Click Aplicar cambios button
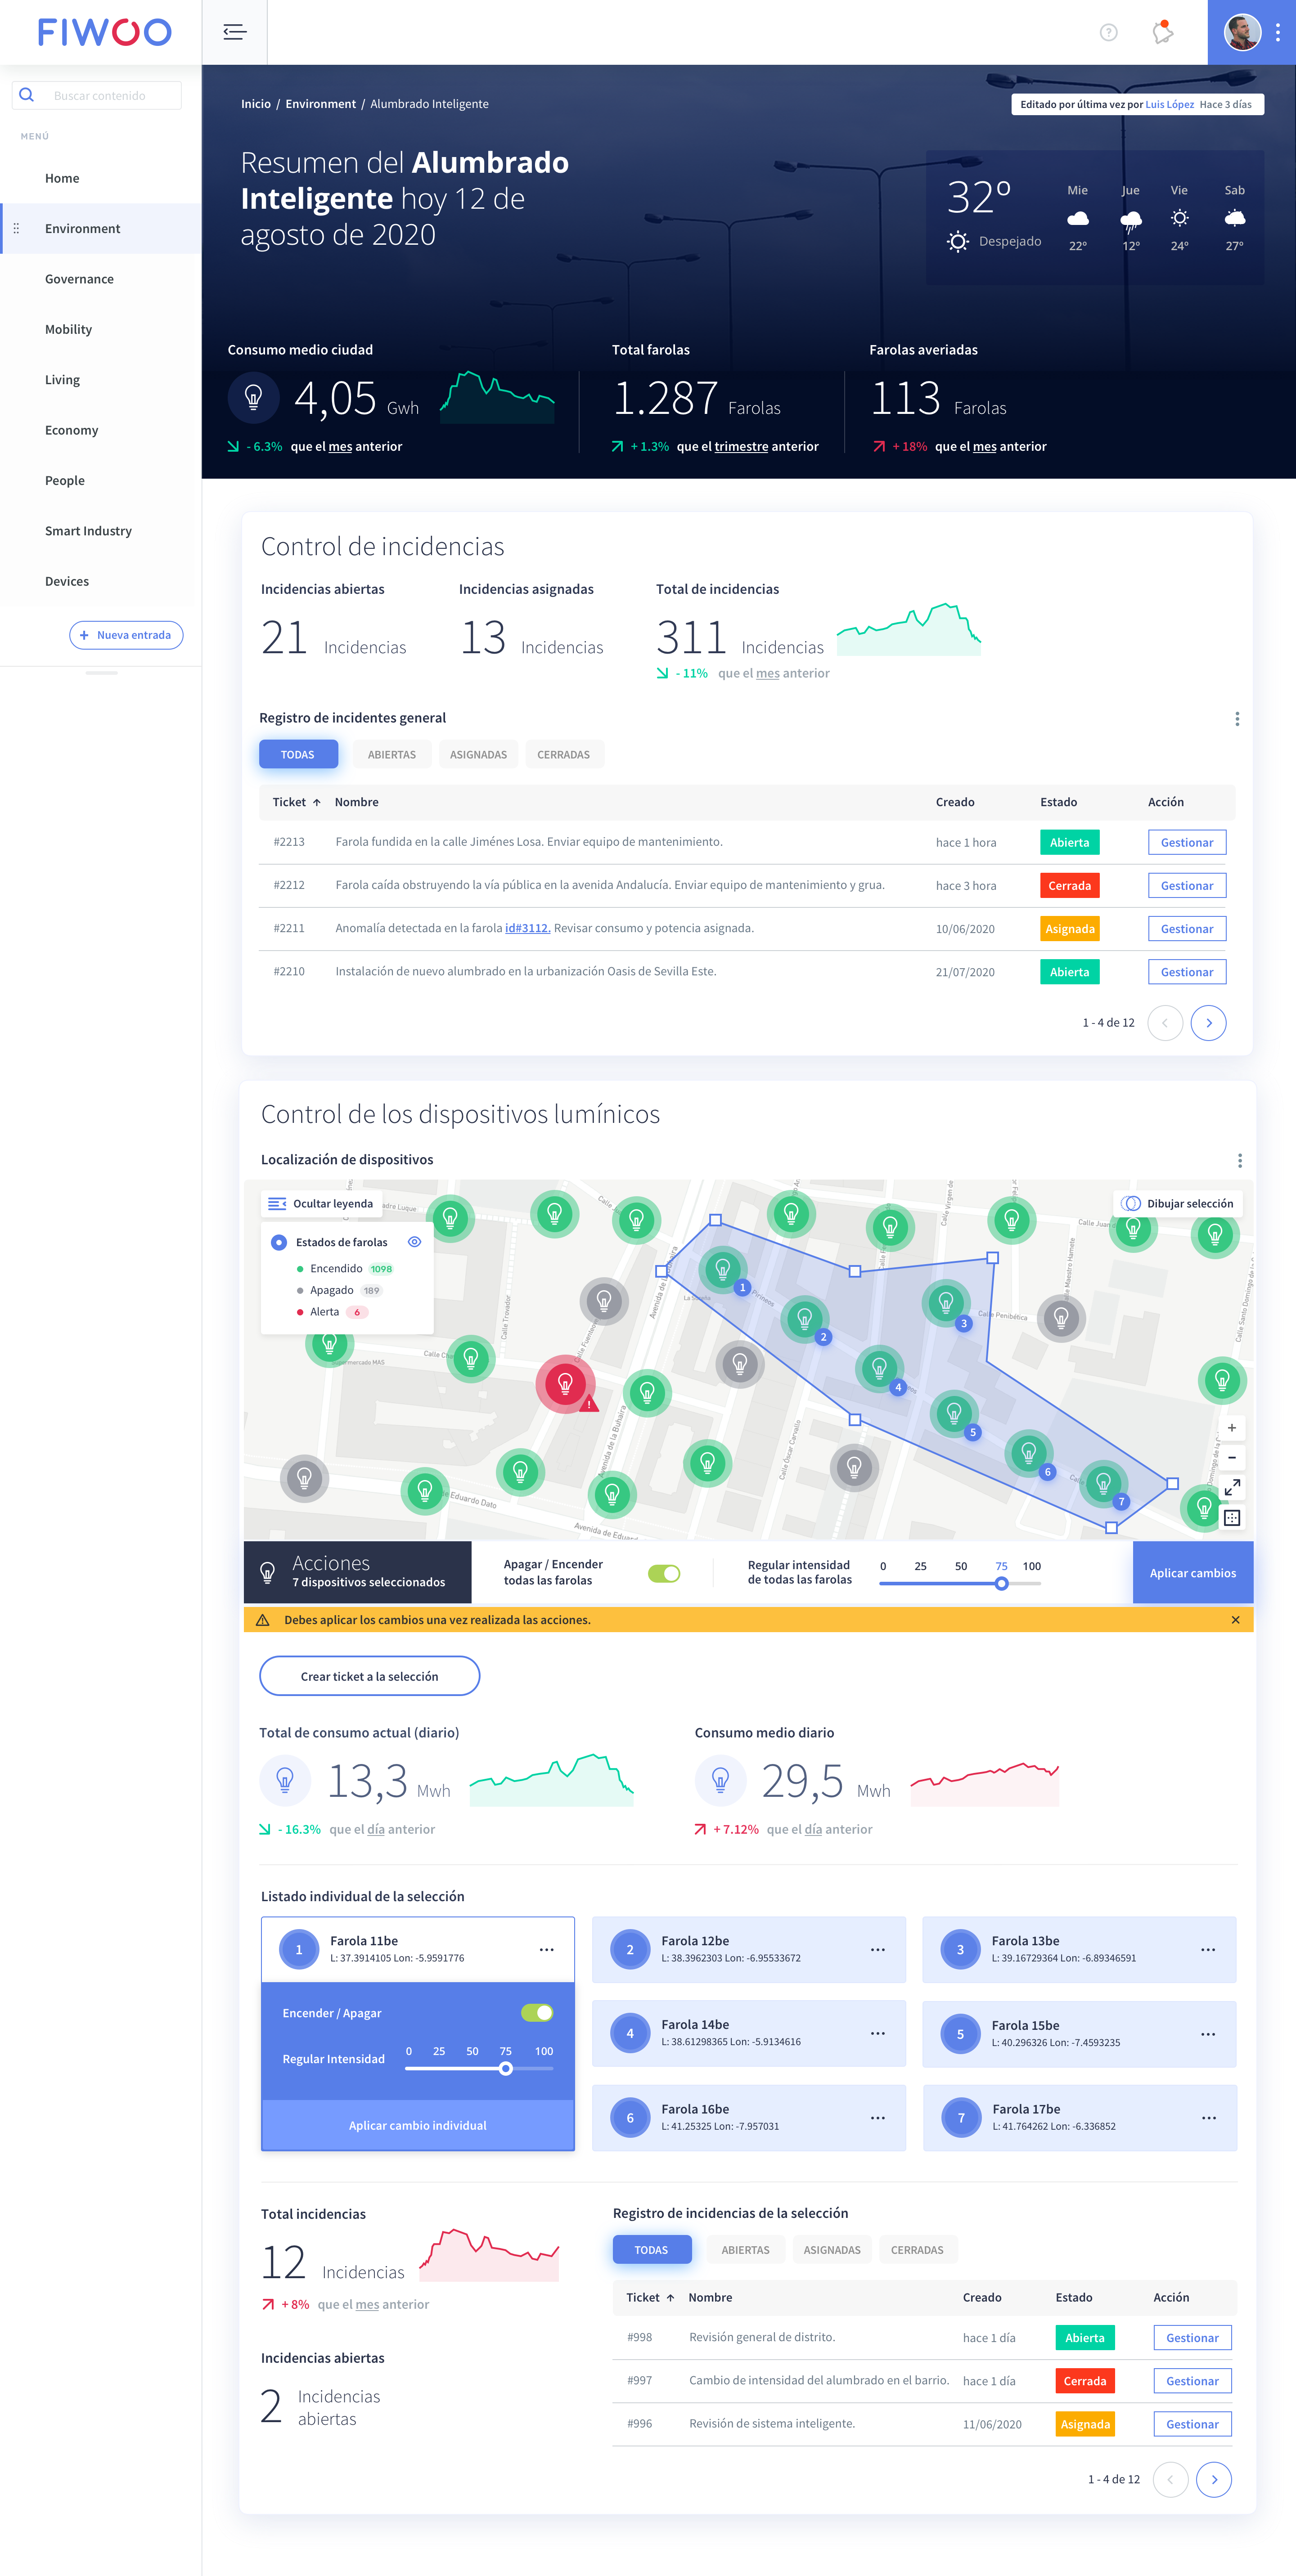The height and width of the screenshot is (2576, 1296). (1192, 1573)
